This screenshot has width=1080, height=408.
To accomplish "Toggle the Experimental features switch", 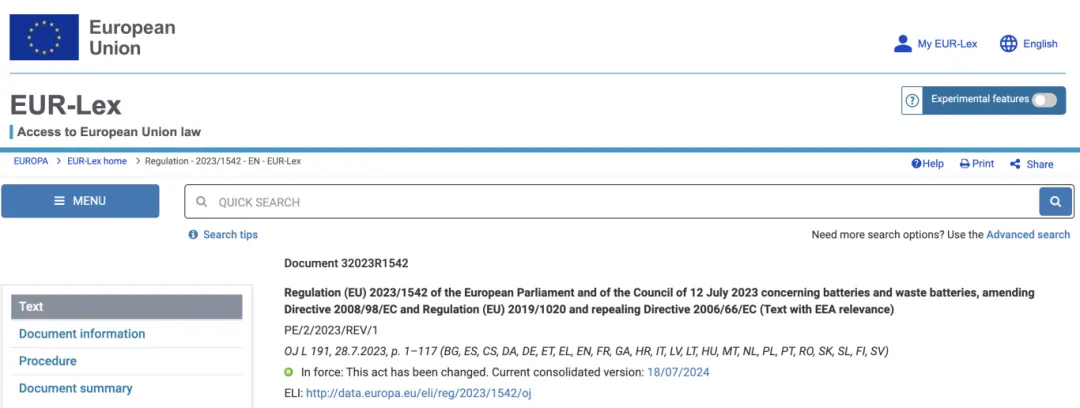I will [x=1043, y=100].
